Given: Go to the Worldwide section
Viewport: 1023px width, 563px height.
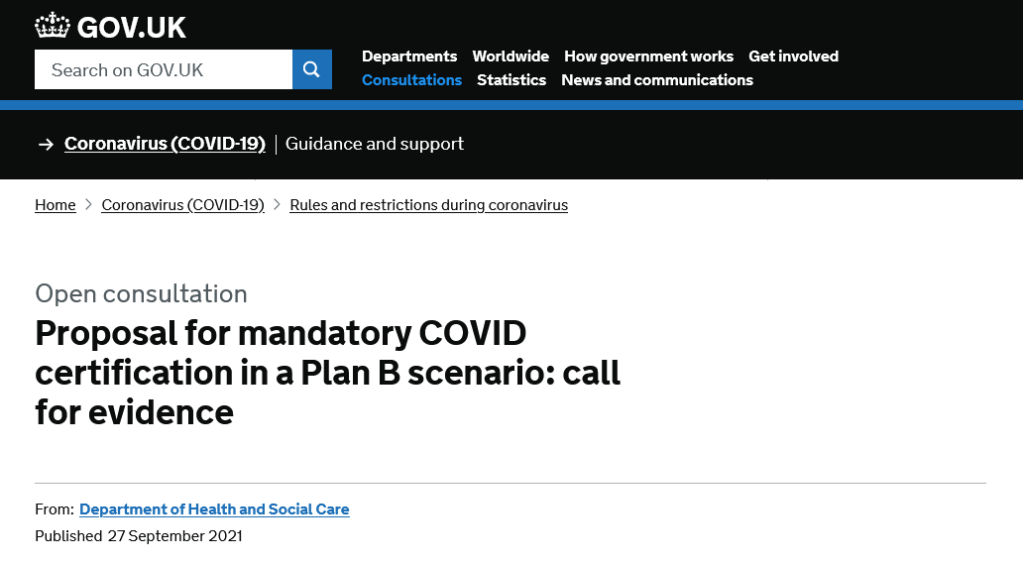Looking at the screenshot, I should (x=510, y=56).
